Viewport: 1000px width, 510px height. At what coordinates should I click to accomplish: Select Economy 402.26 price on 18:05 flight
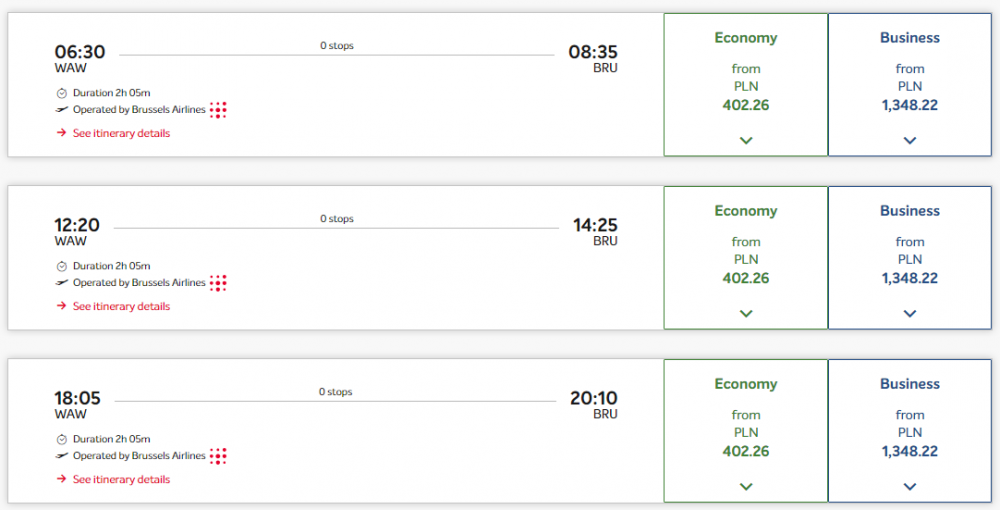coord(746,451)
